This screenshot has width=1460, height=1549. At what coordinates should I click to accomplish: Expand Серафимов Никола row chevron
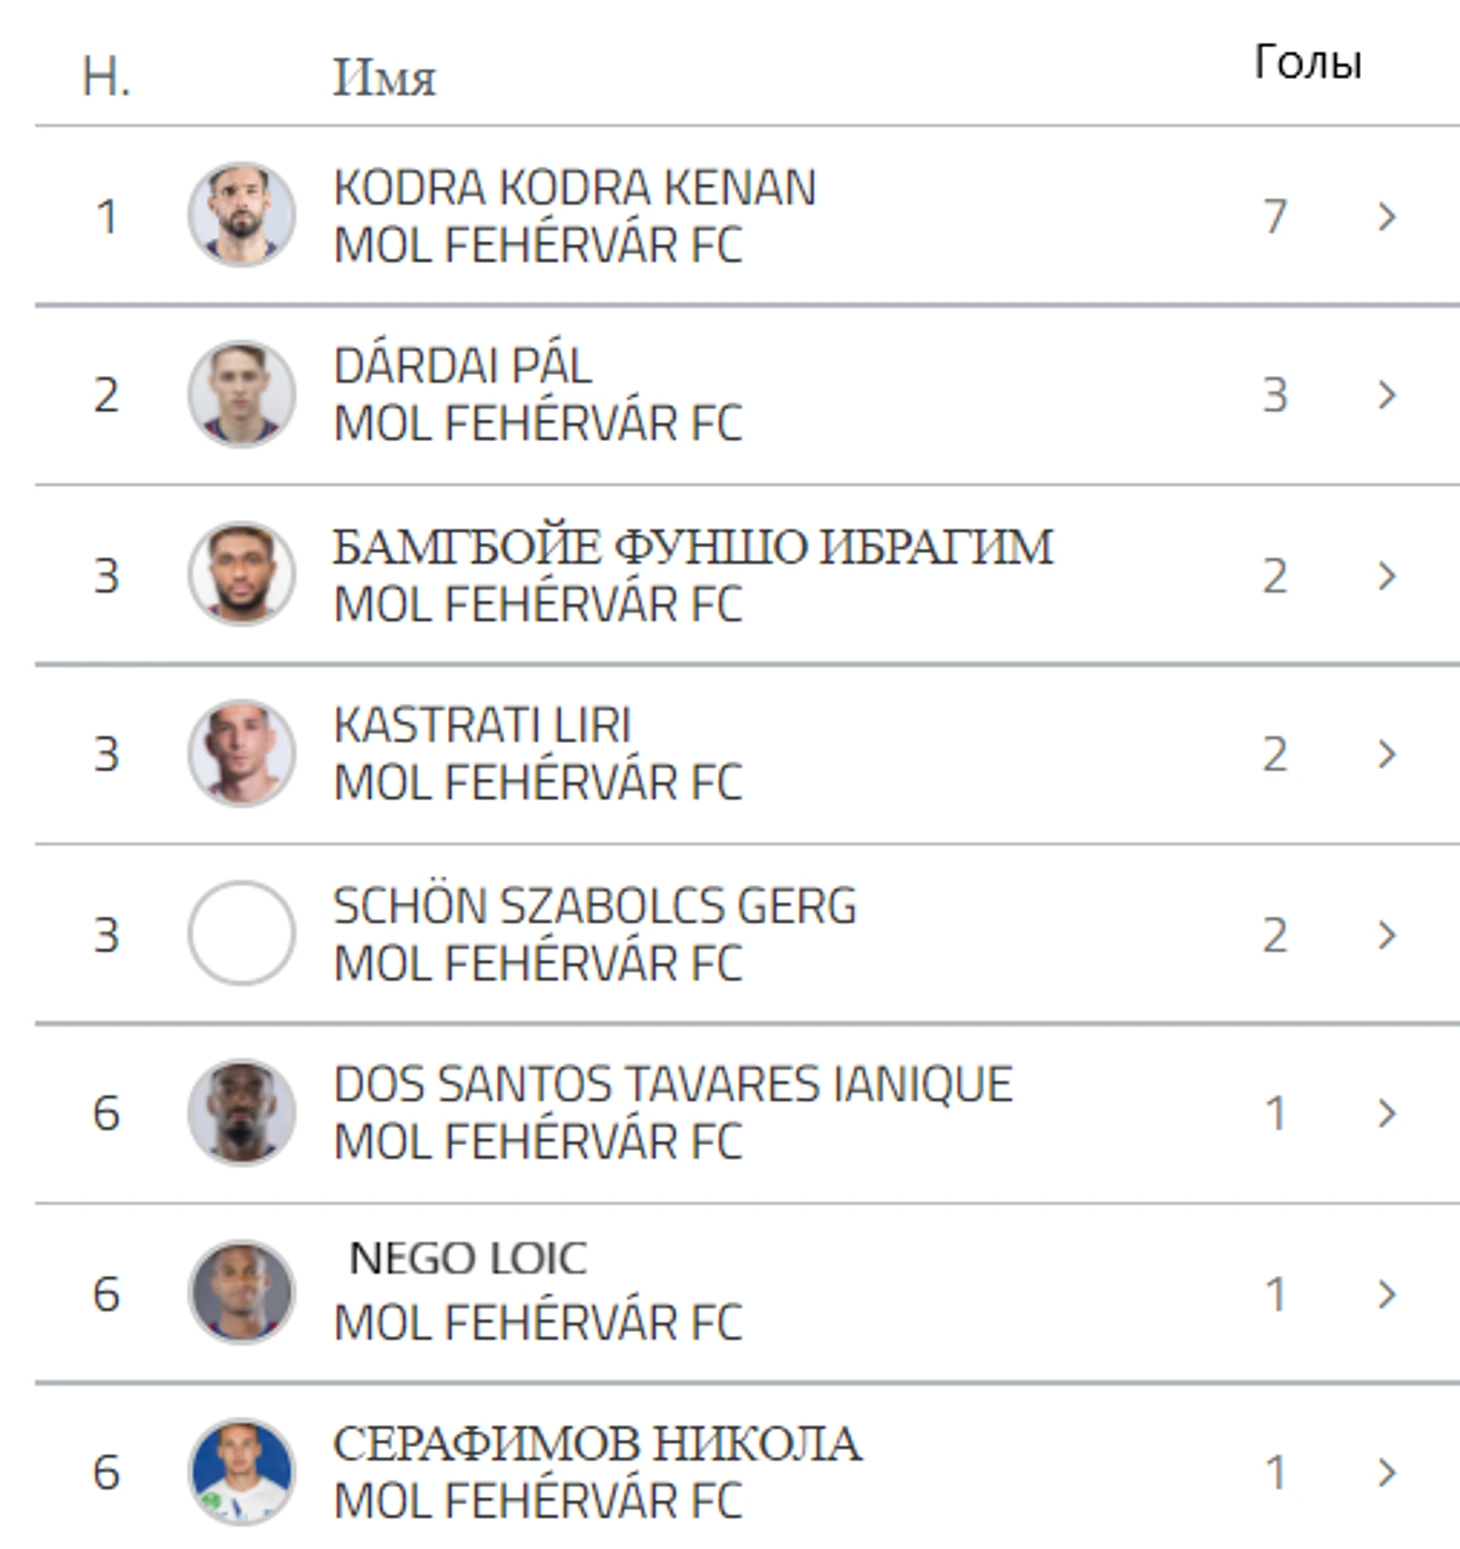point(1386,1472)
